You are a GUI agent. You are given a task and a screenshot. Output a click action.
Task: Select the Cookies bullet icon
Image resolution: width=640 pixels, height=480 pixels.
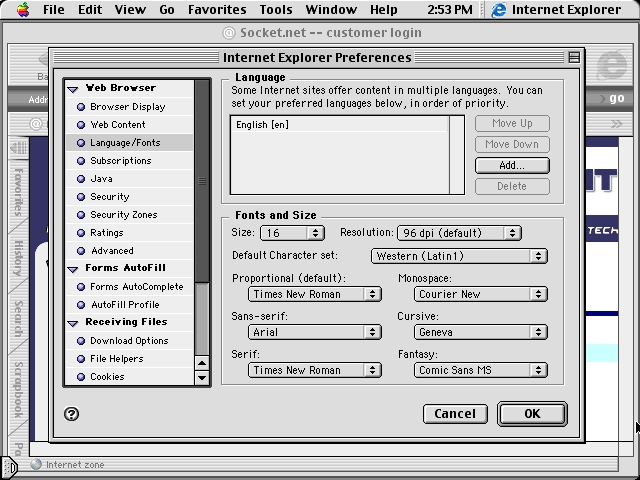(x=81, y=376)
